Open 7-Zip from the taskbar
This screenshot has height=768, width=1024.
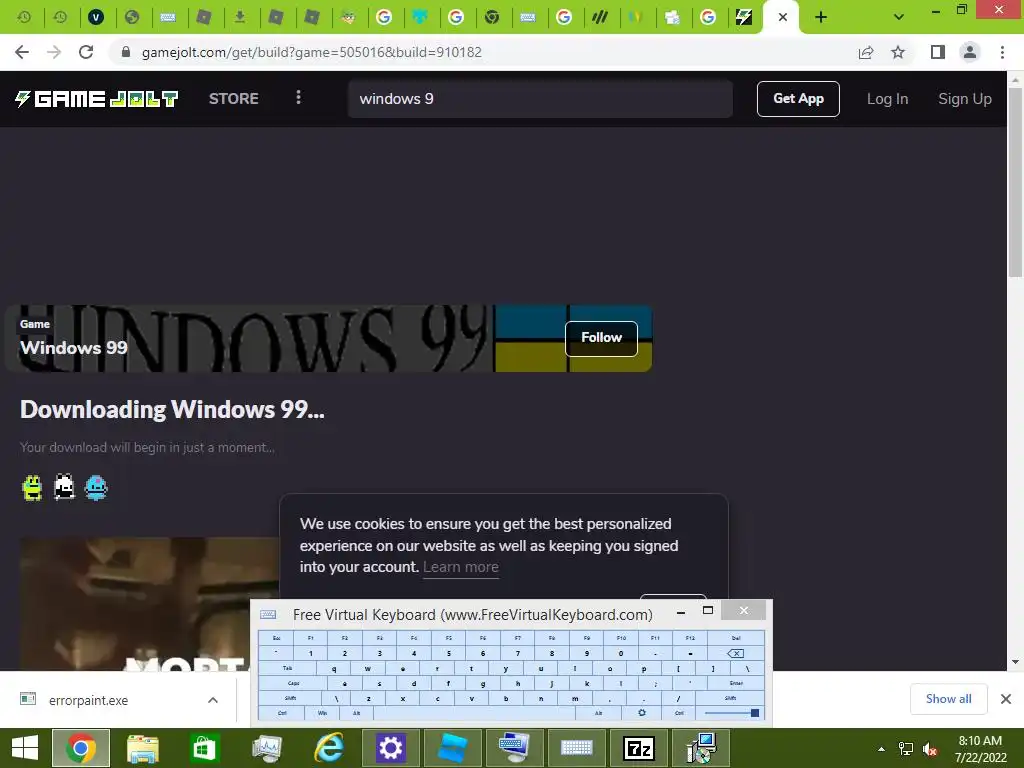click(639, 748)
